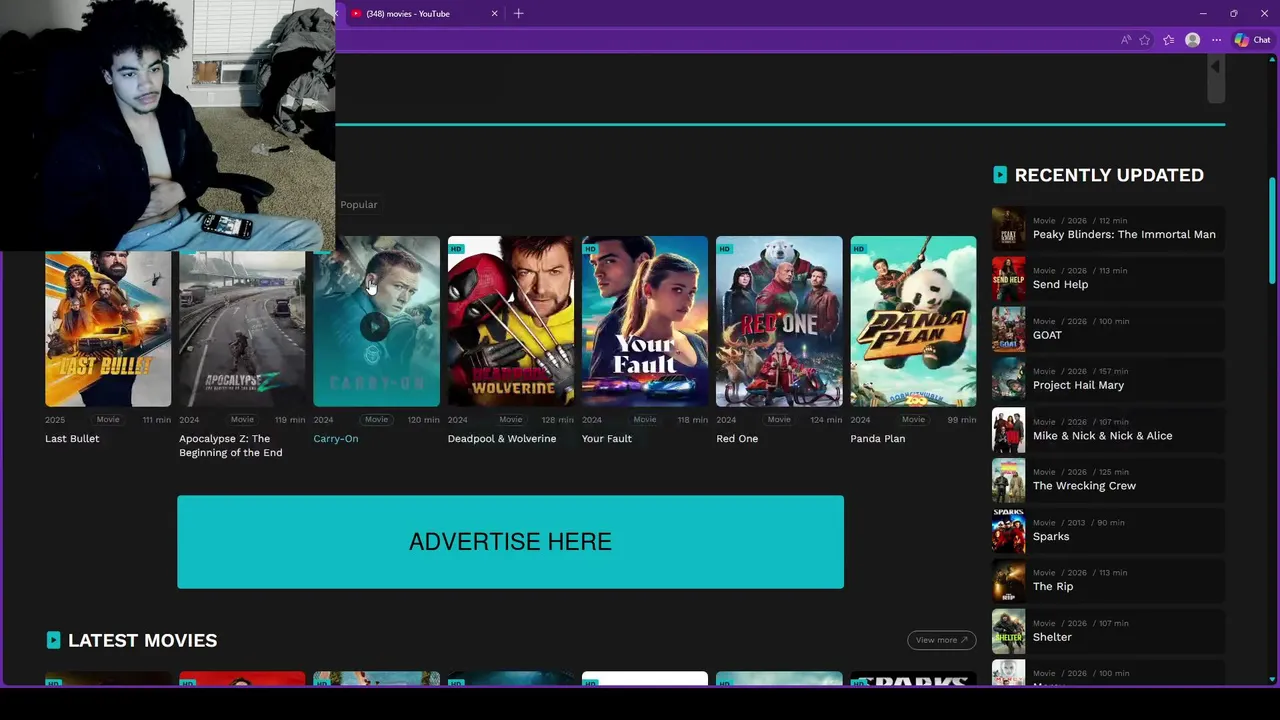Click the HD badge on Panda Plan poster
The width and height of the screenshot is (1280, 720).
tap(858, 249)
